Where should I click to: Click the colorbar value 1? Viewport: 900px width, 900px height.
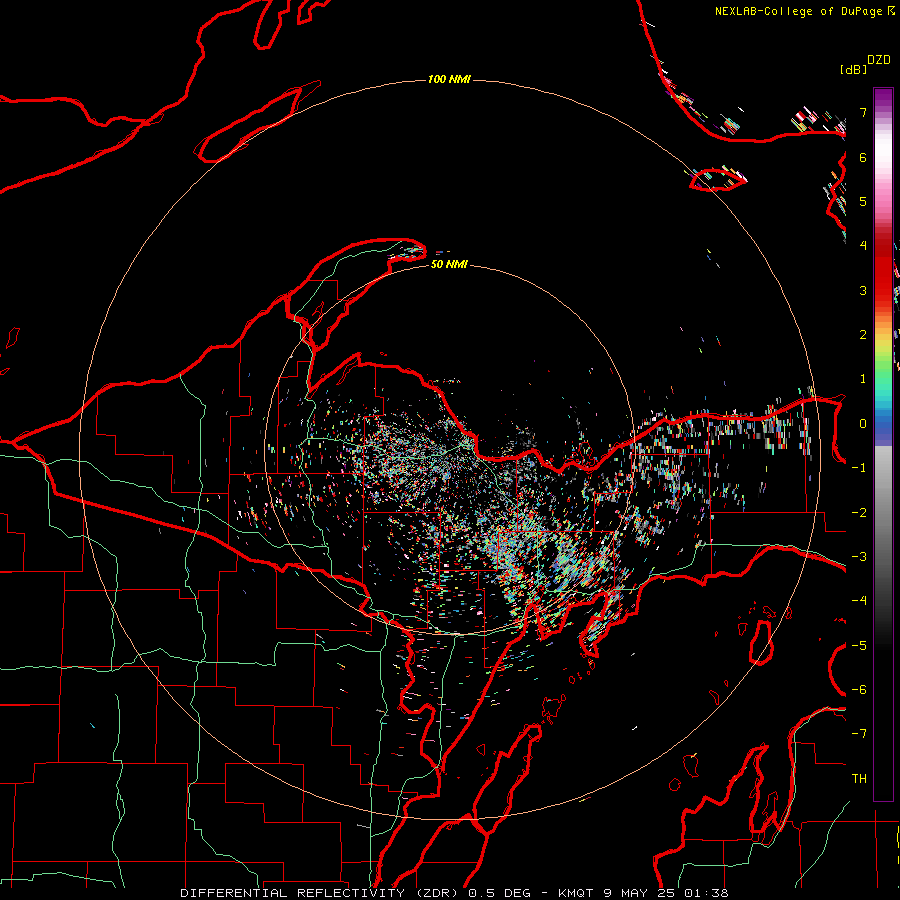[x=863, y=379]
